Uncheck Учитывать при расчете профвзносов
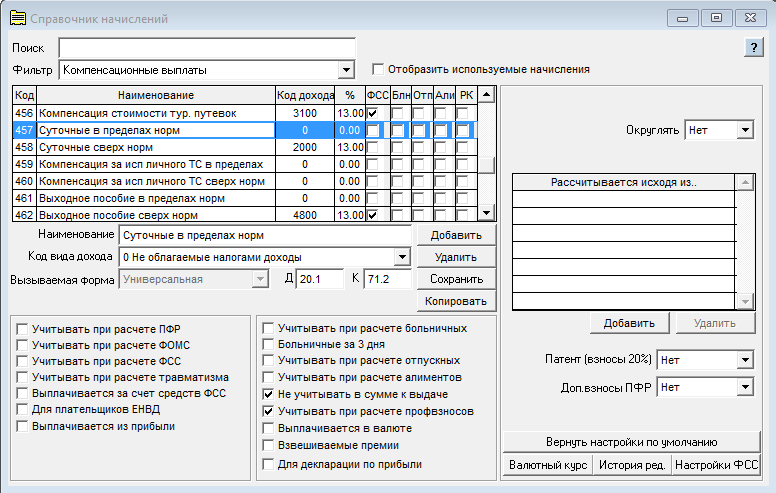The height and width of the screenshot is (493, 776). (x=268, y=411)
